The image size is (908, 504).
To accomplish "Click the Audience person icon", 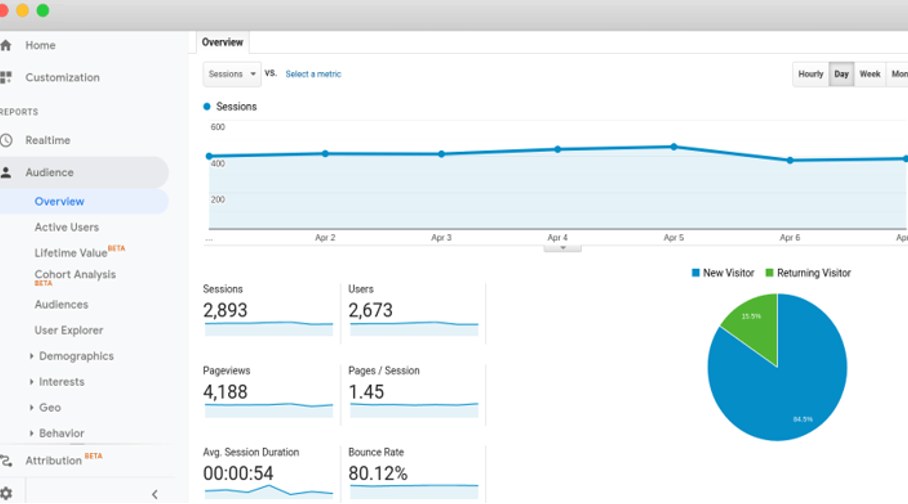I will point(6,172).
